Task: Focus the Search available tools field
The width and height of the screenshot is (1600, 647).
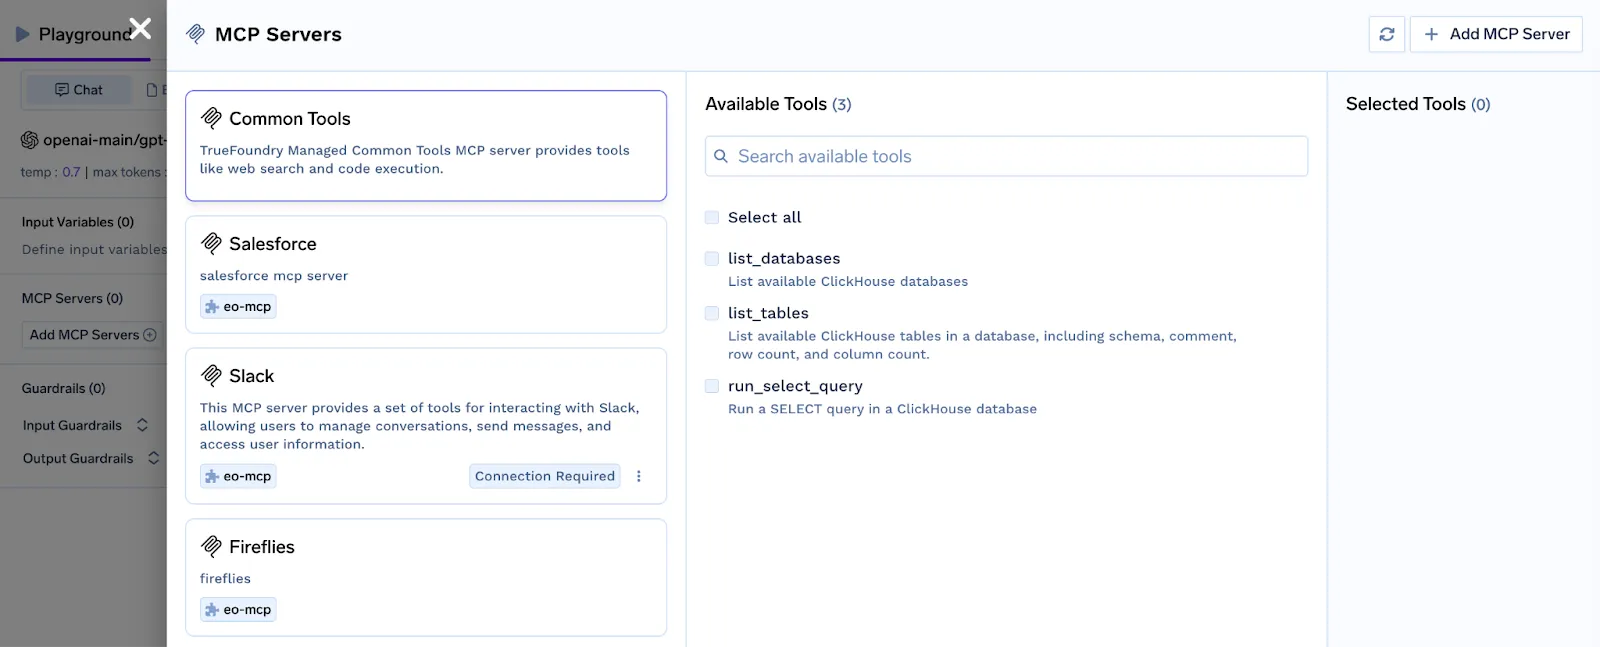Action: coord(1006,156)
